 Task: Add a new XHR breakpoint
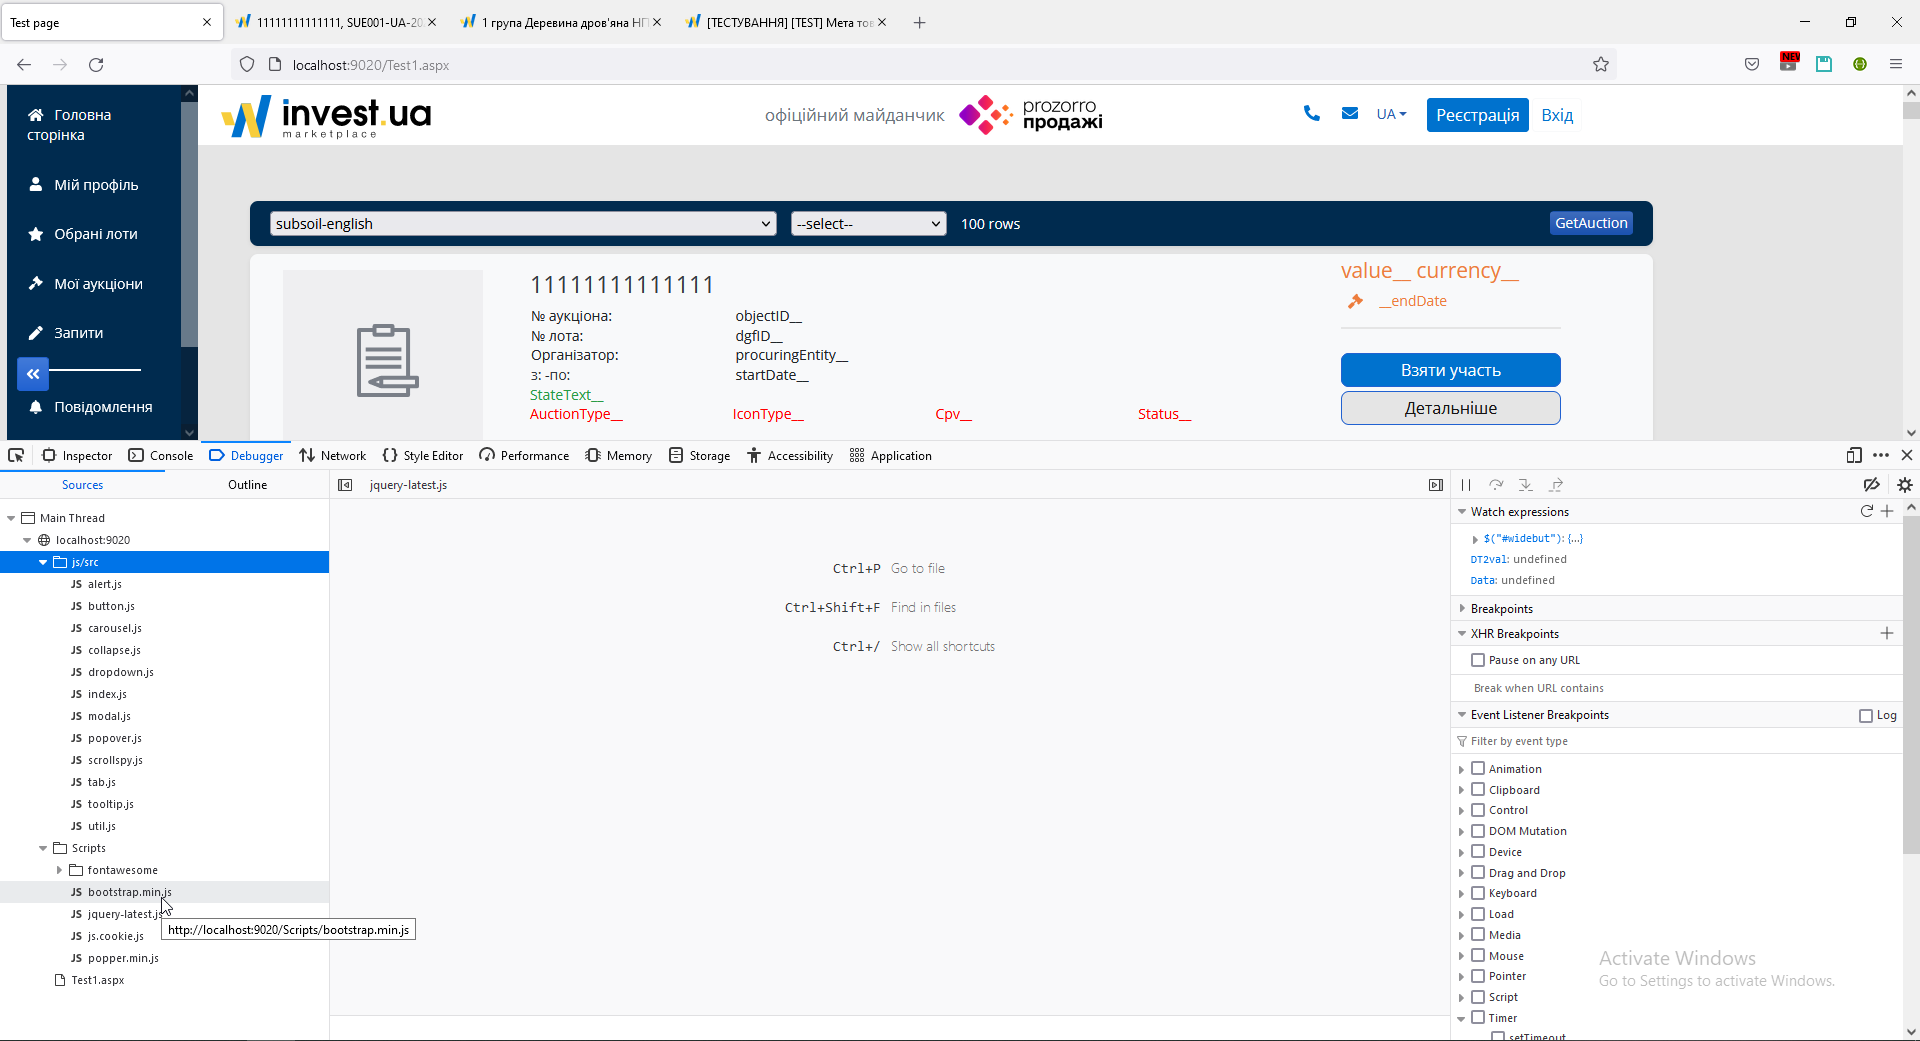pyautogui.click(x=1887, y=633)
